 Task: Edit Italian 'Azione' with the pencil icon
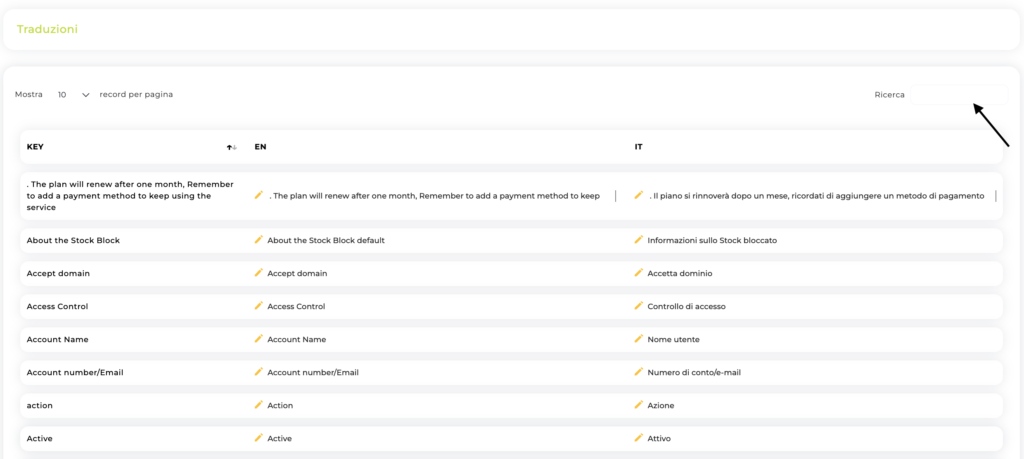click(x=639, y=405)
